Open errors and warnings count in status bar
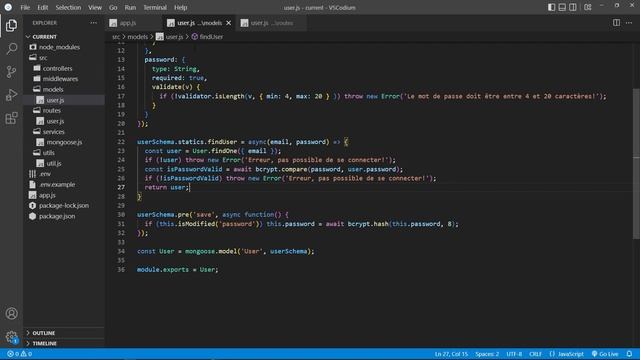This screenshot has height=360, width=640. click(x=19, y=354)
